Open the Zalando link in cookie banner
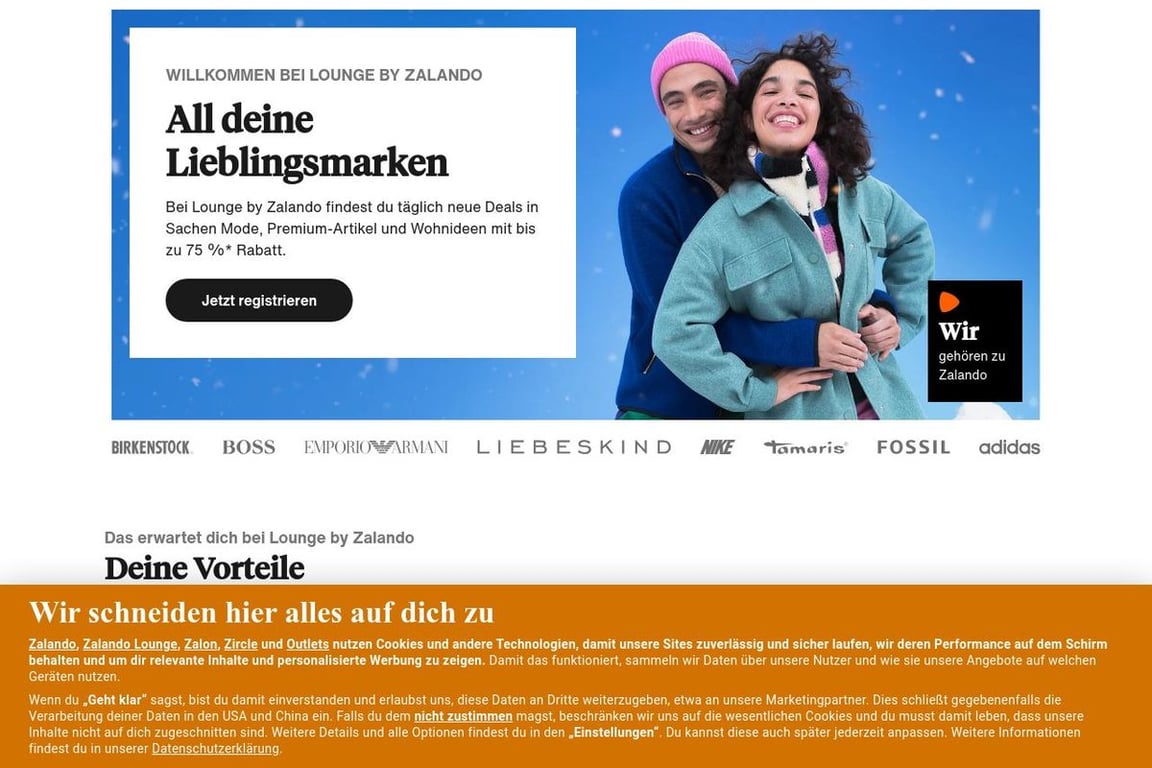 click(52, 645)
